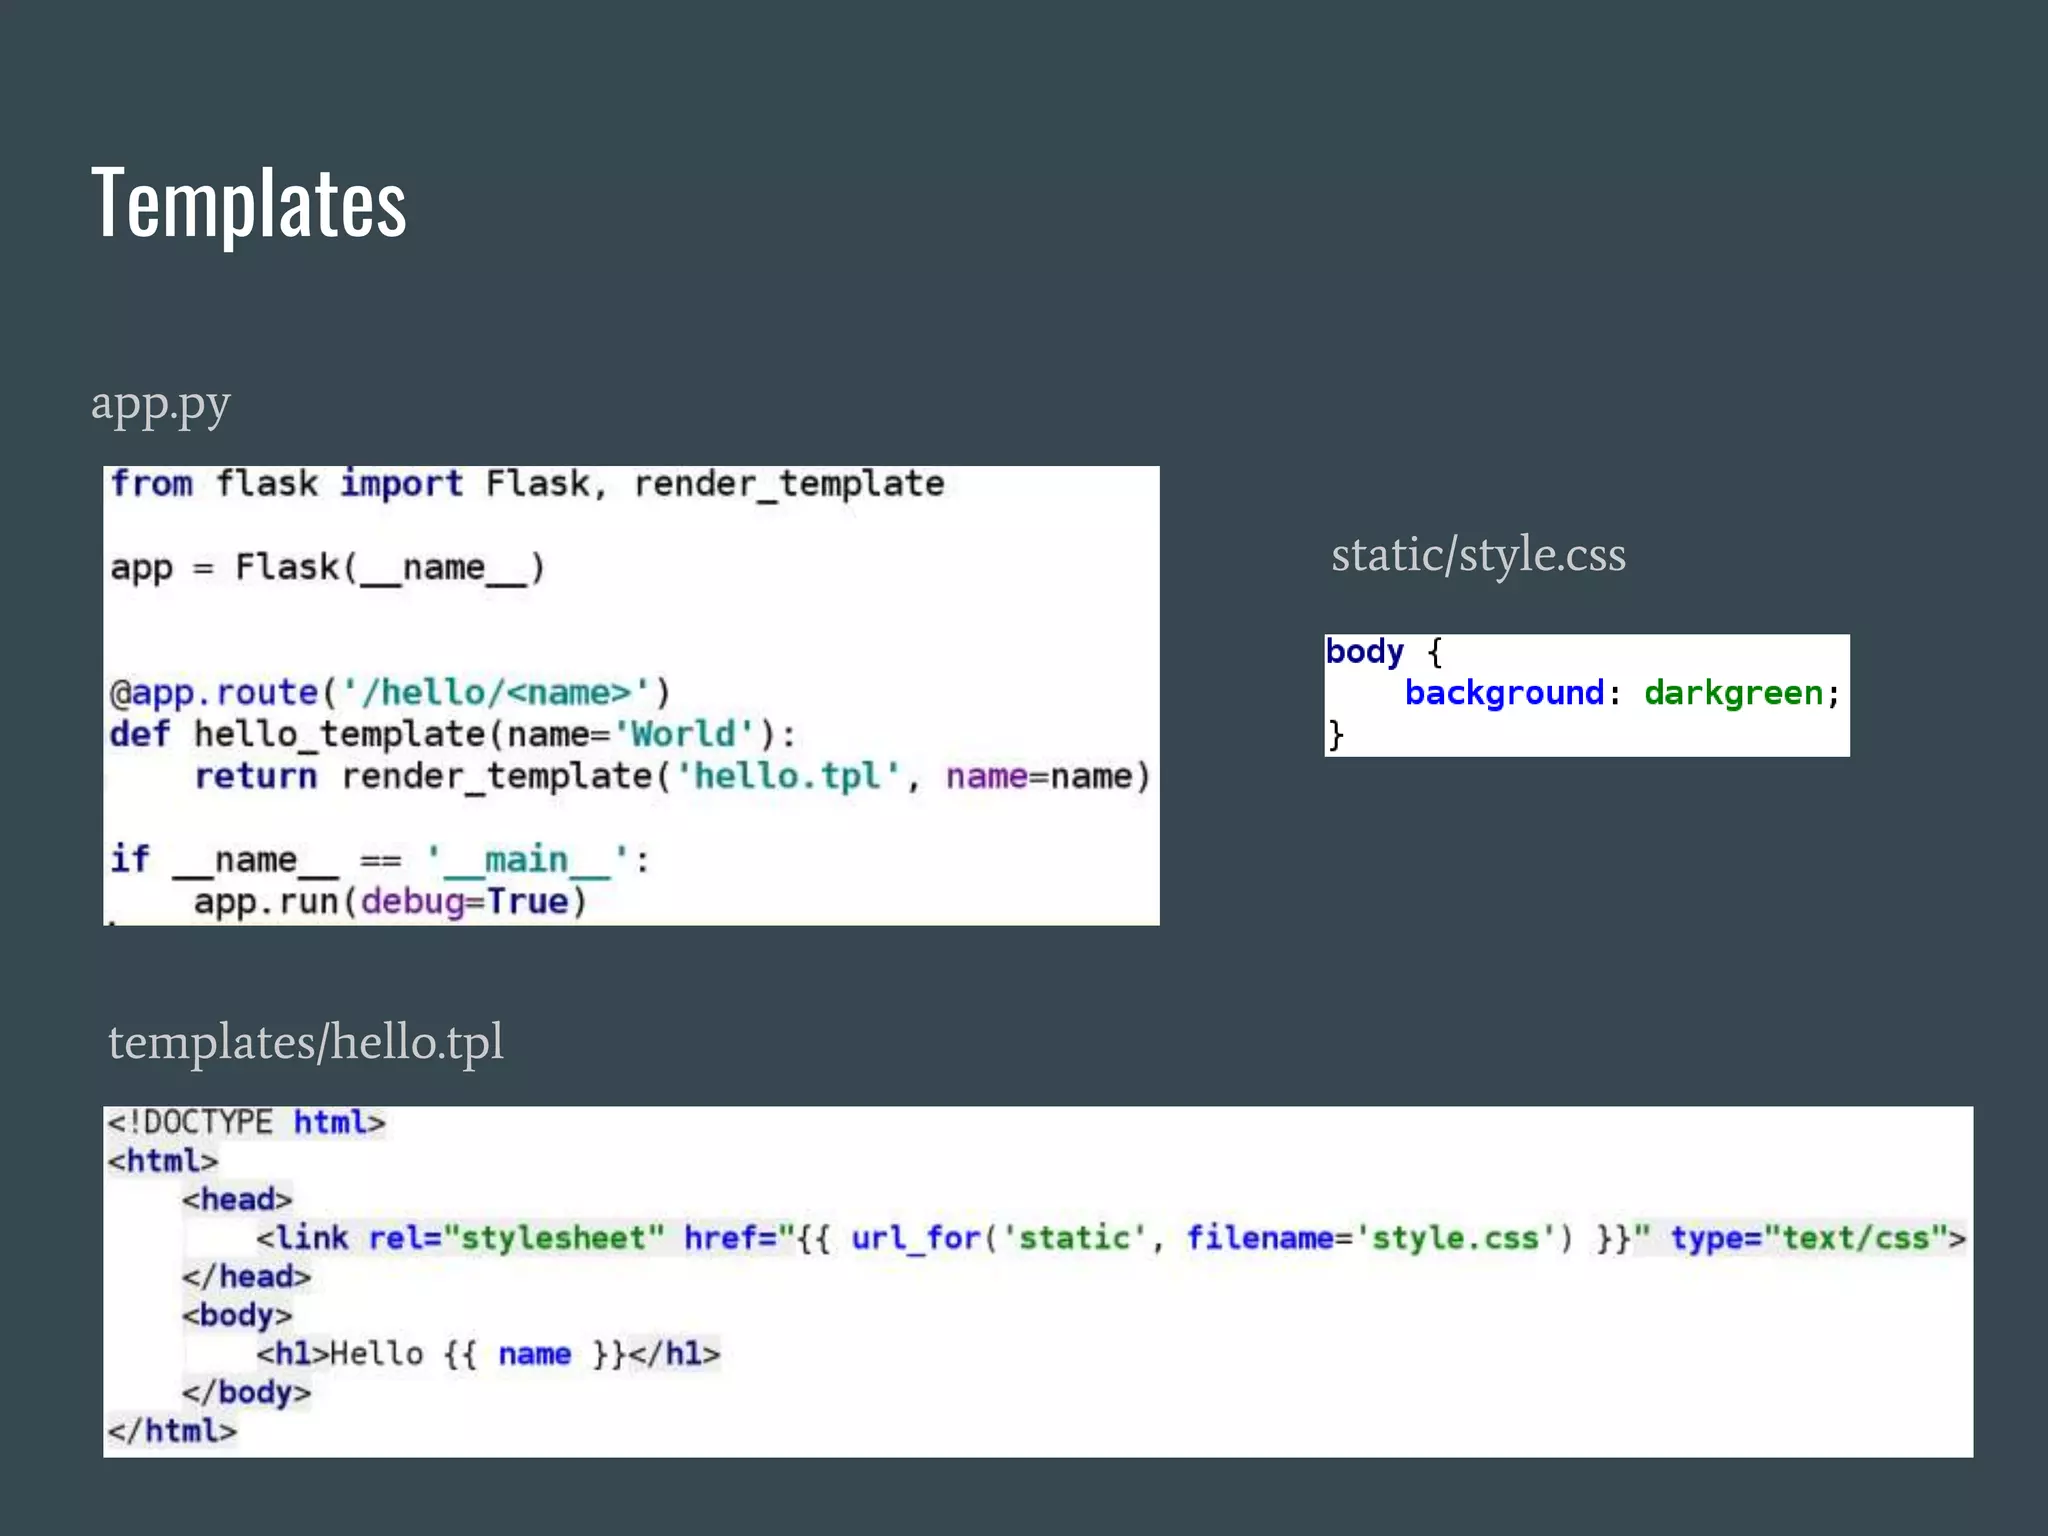This screenshot has height=1536, width=2048.
Task: Click the opening '<body>' tag
Action: click(x=237, y=1315)
